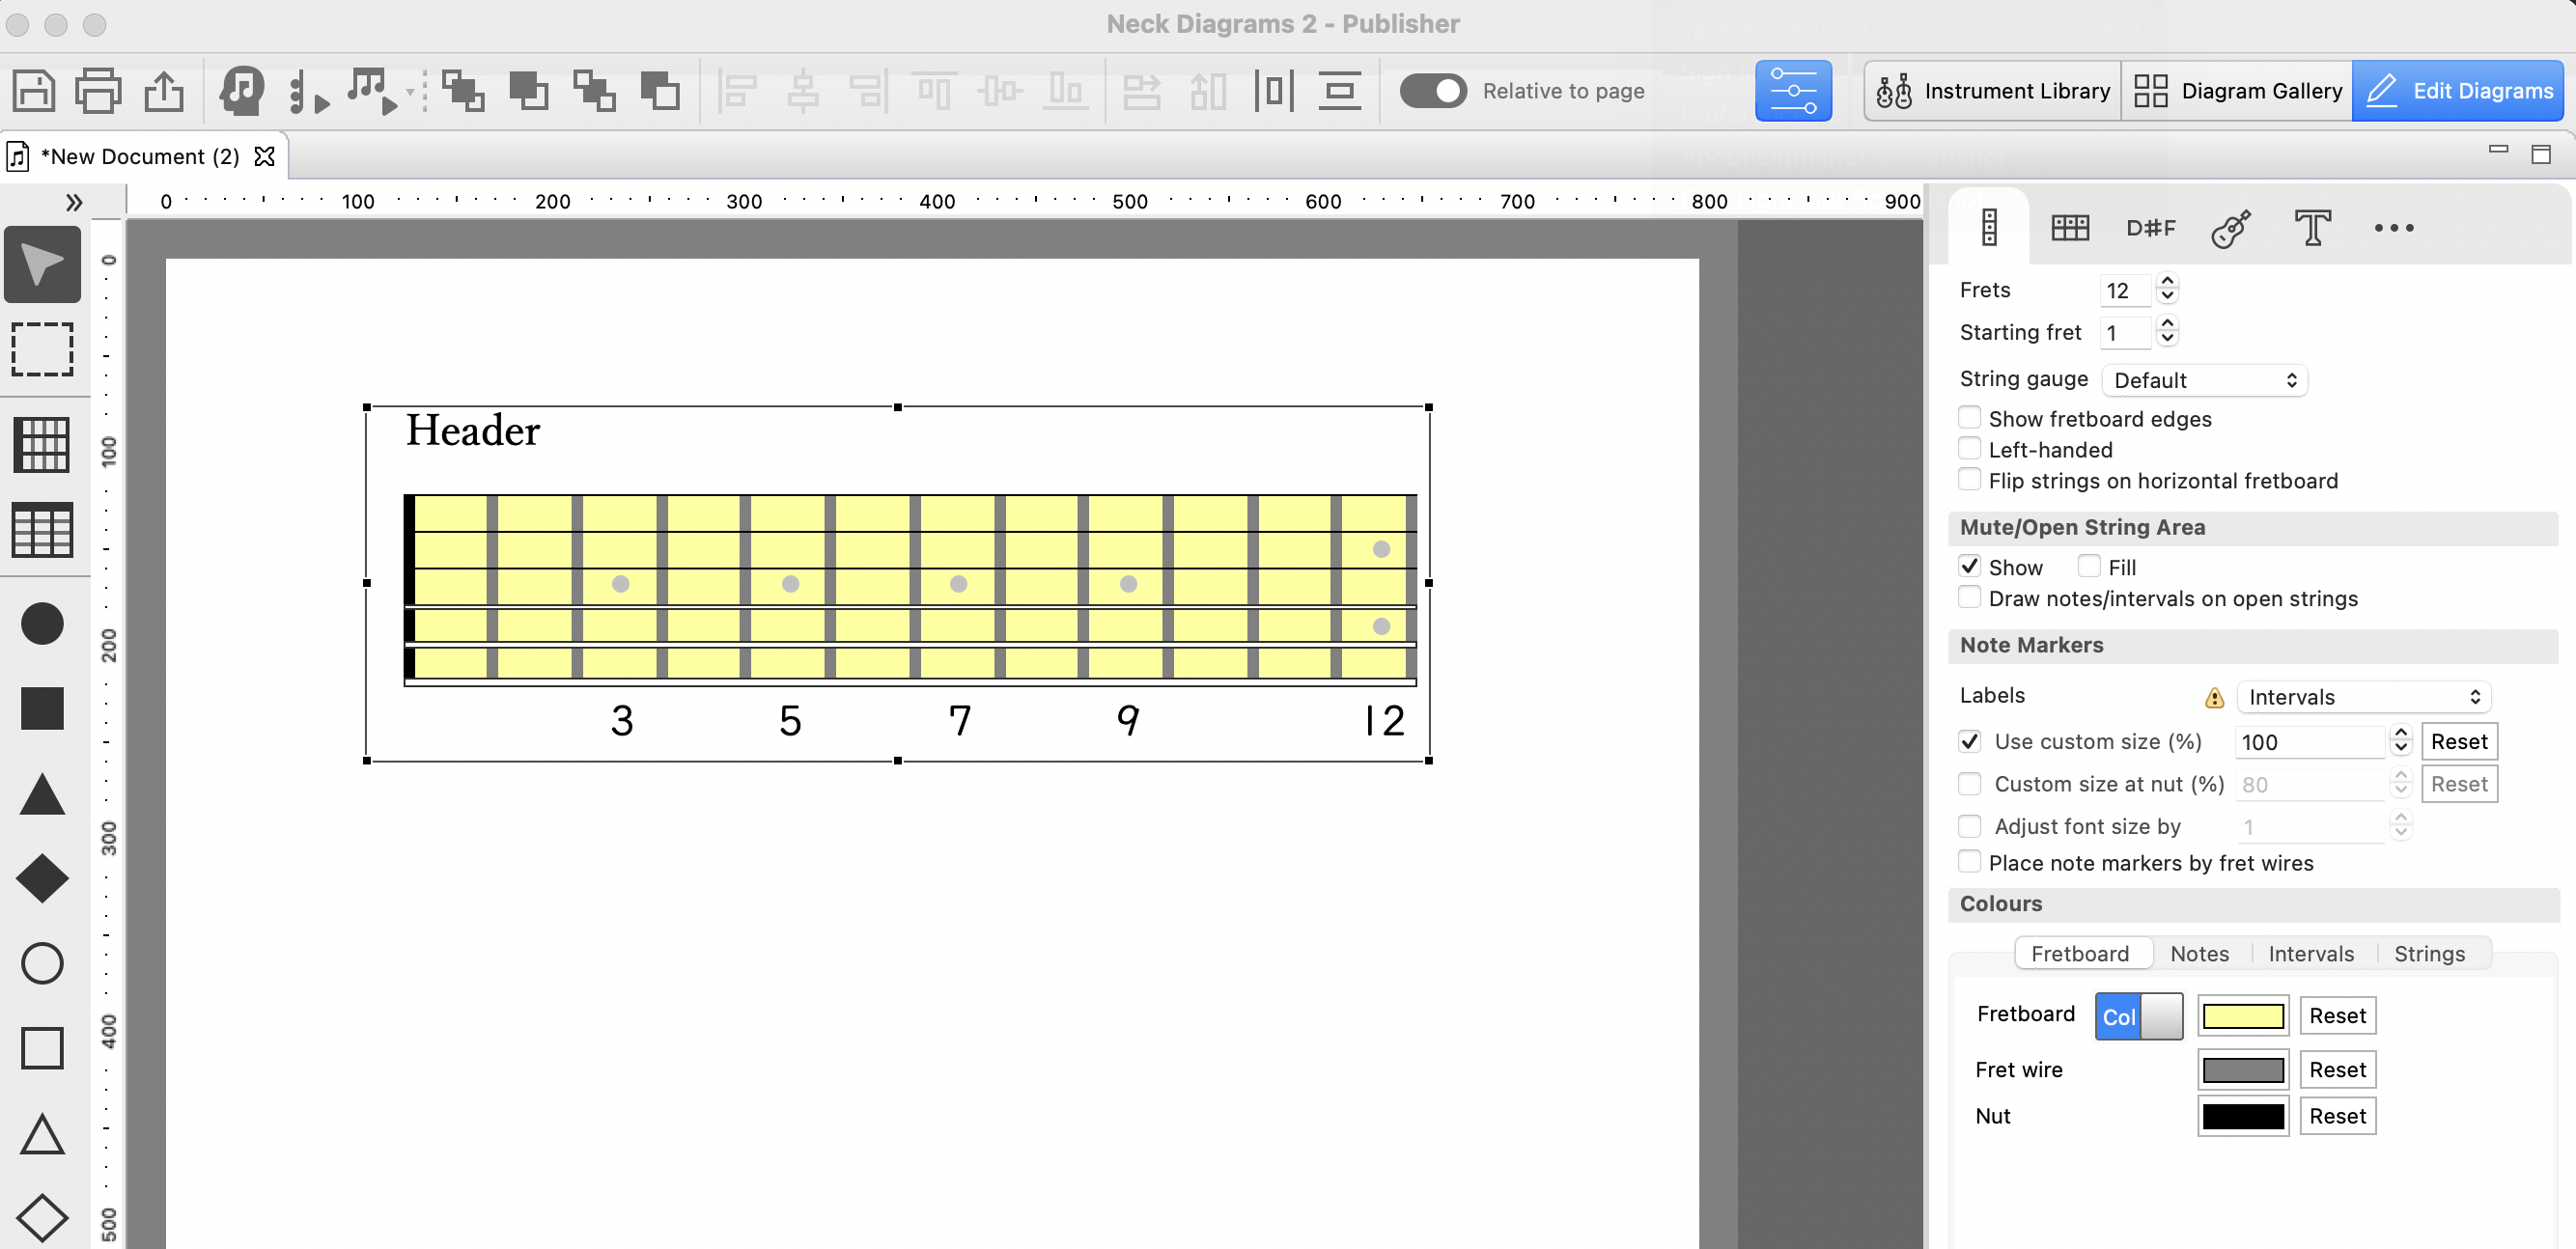
Task: Open the guitar instrument properties tab
Action: click(x=2231, y=228)
